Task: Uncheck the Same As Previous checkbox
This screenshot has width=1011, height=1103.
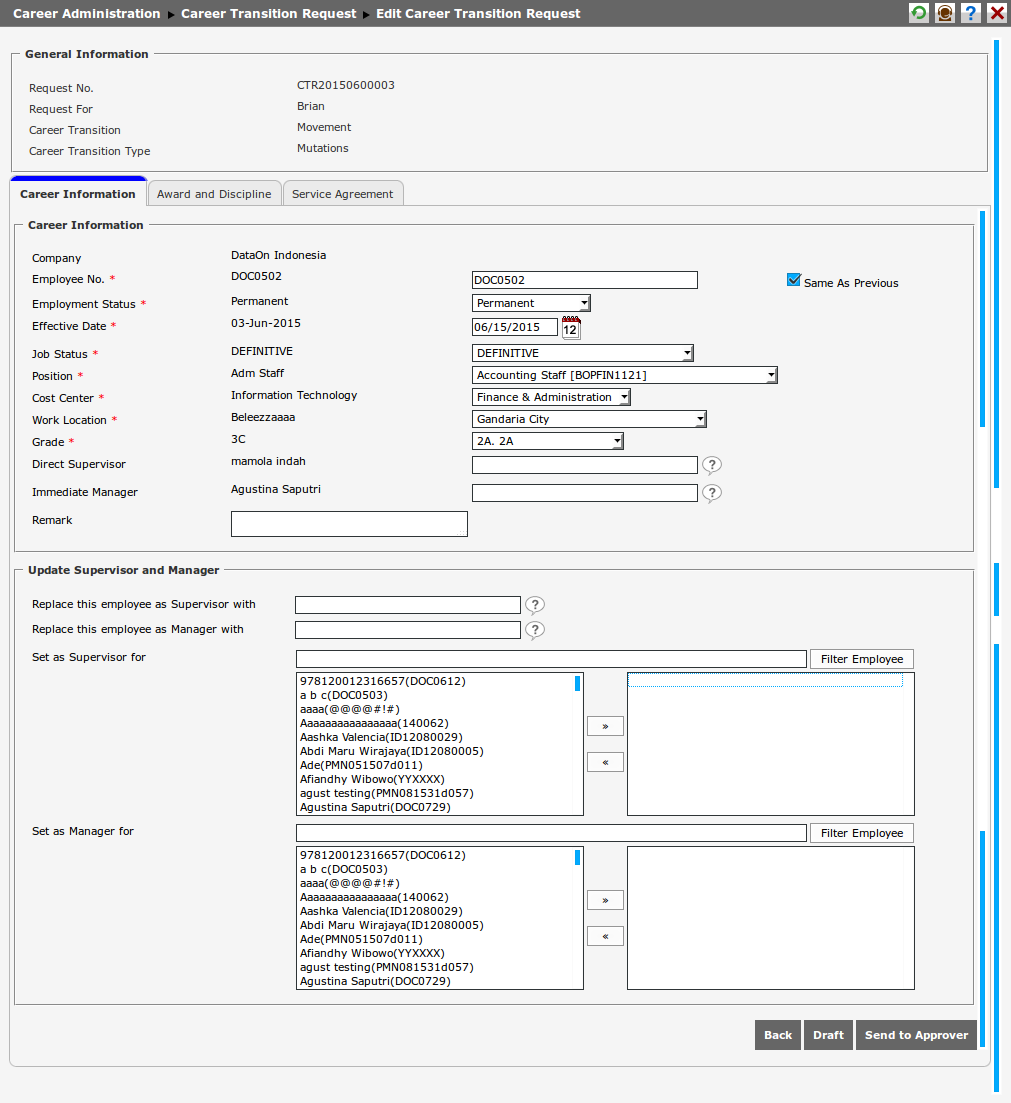Action: click(x=794, y=281)
